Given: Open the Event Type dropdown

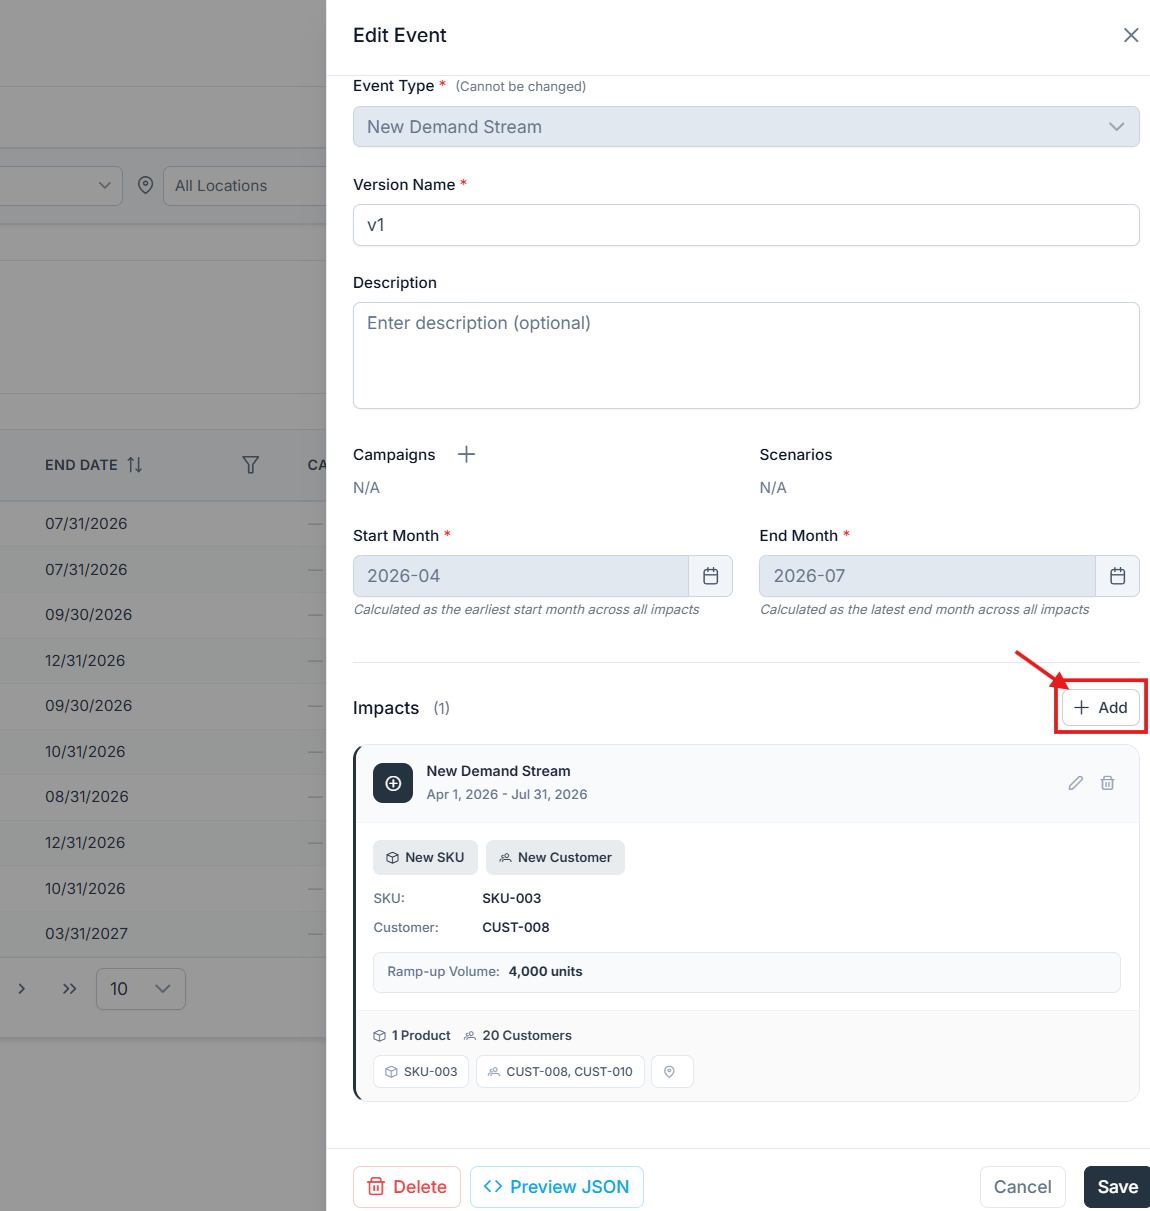Looking at the screenshot, I should pyautogui.click(x=746, y=127).
